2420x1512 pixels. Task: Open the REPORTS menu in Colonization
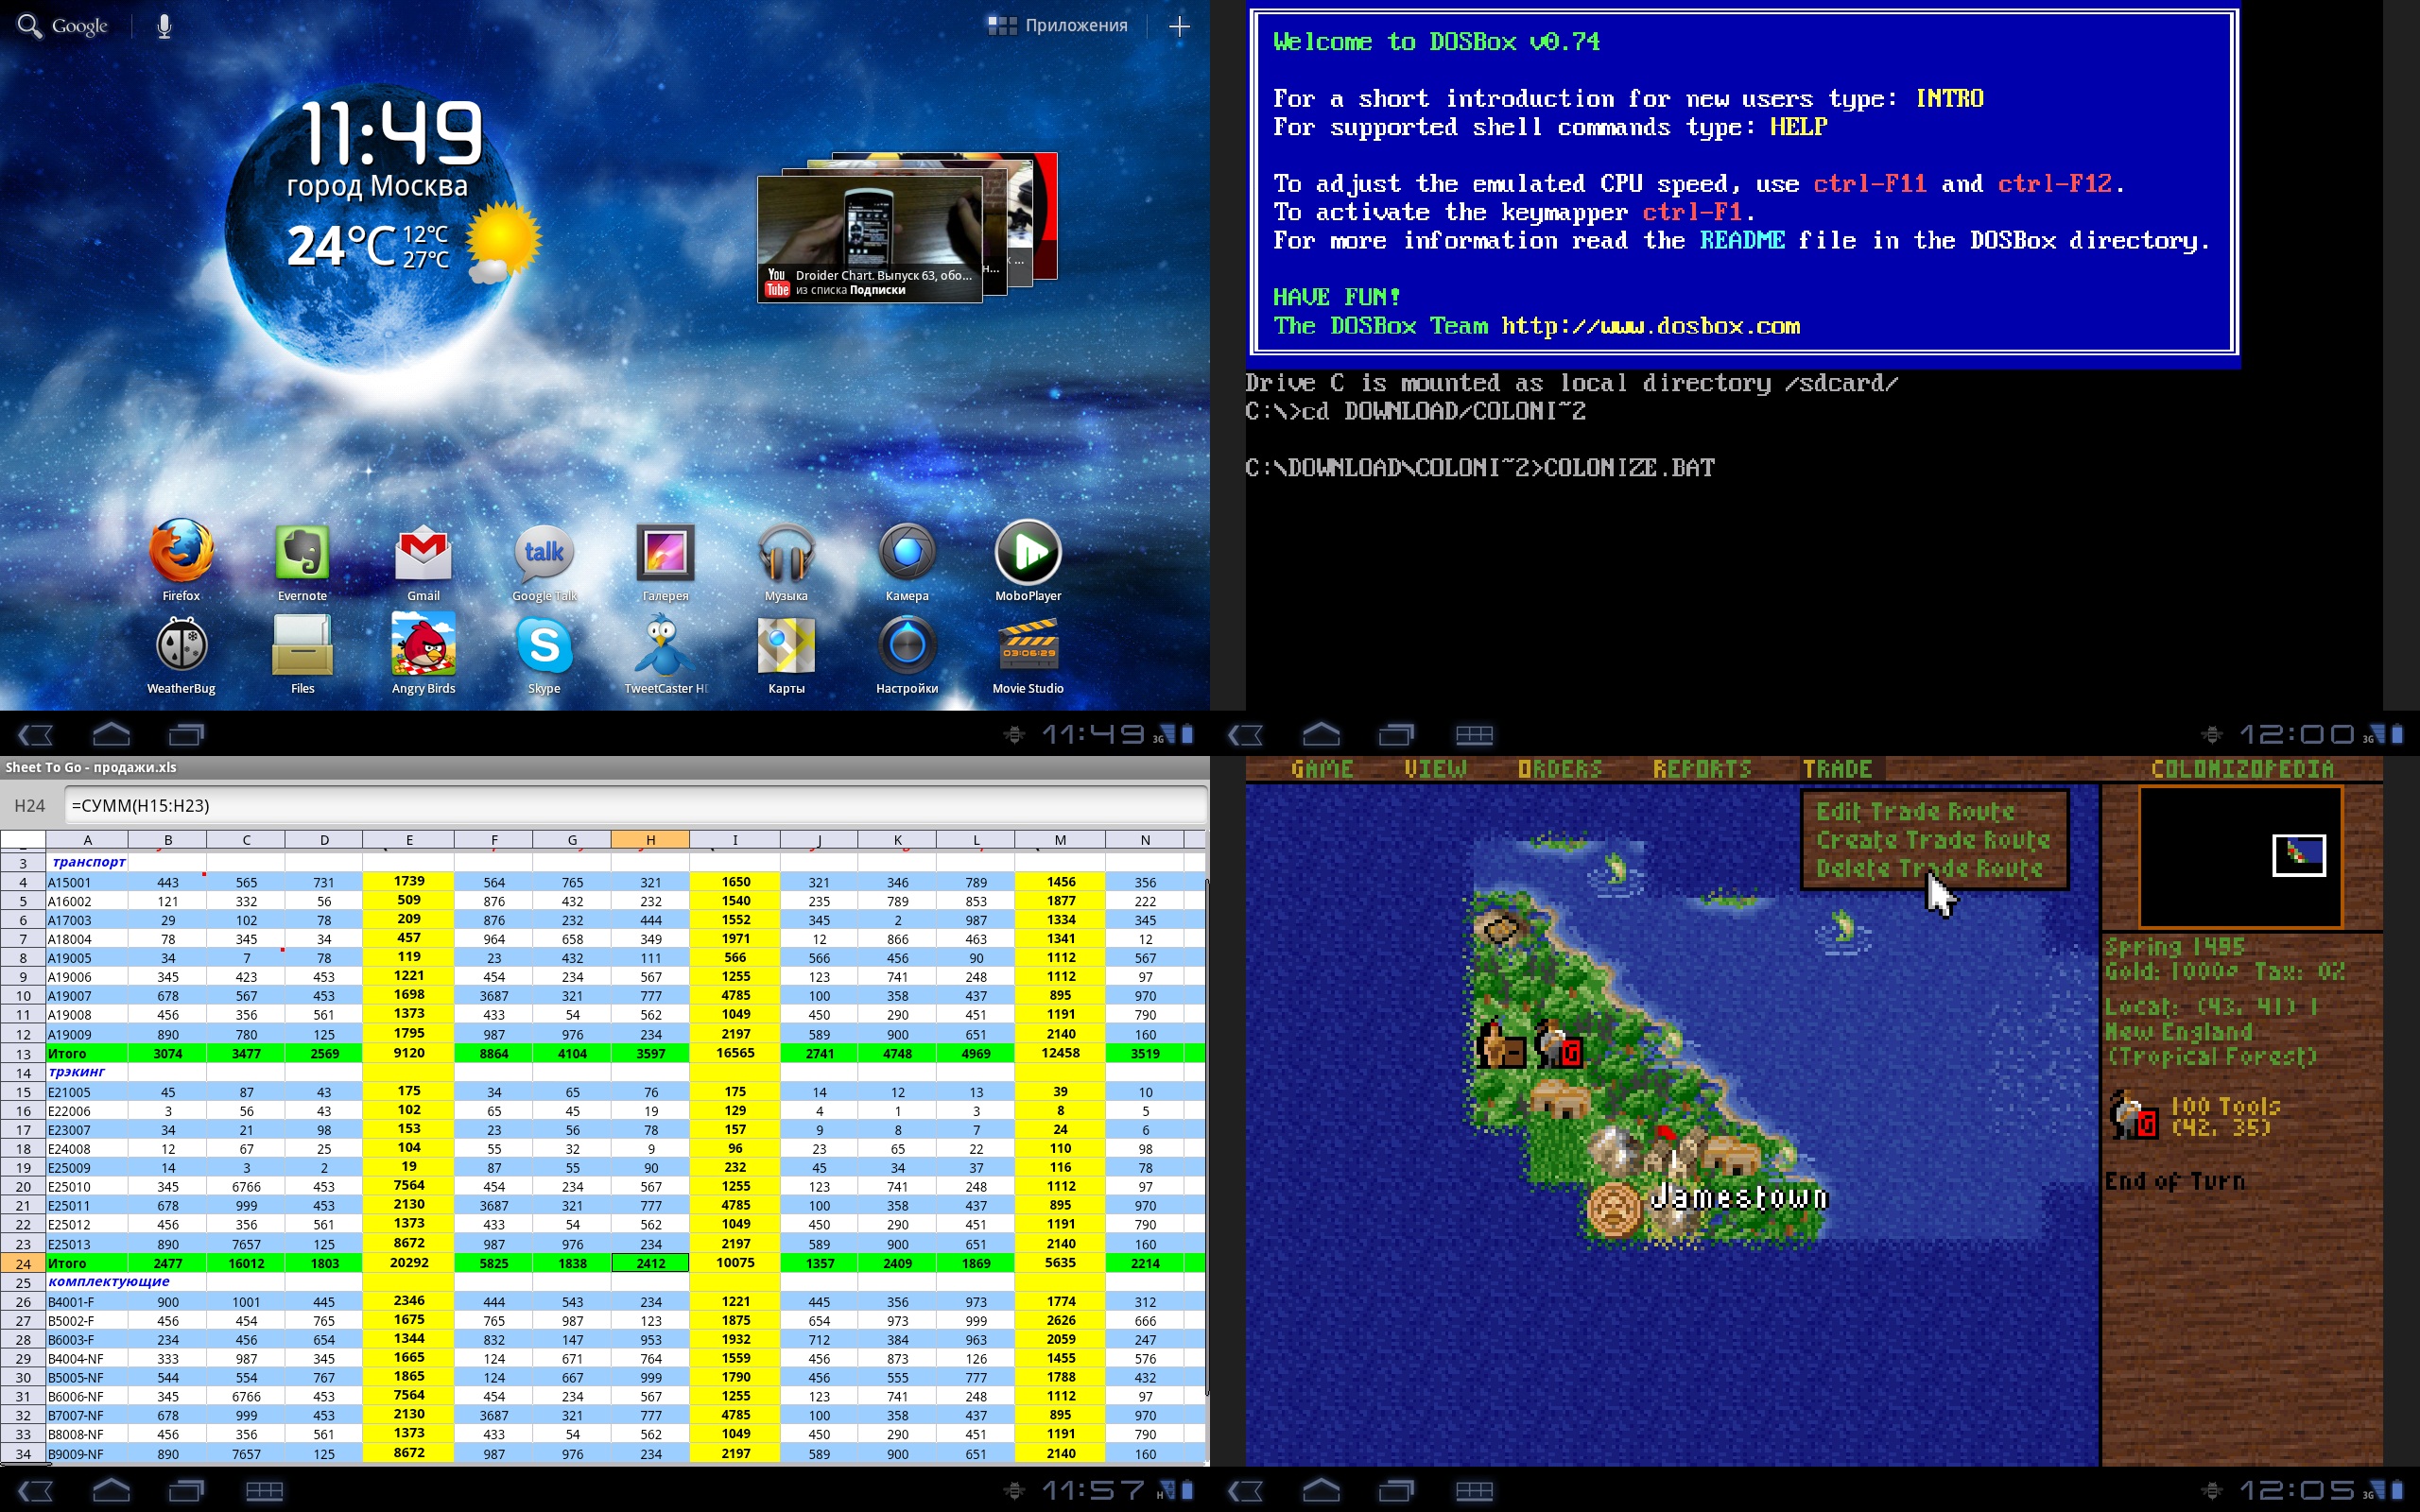point(1702,769)
